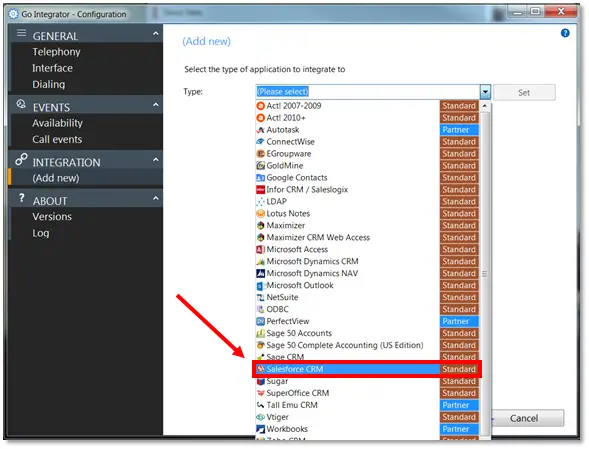Go to Availability under Events
Viewport: 589px width, 449px height.
coord(57,123)
